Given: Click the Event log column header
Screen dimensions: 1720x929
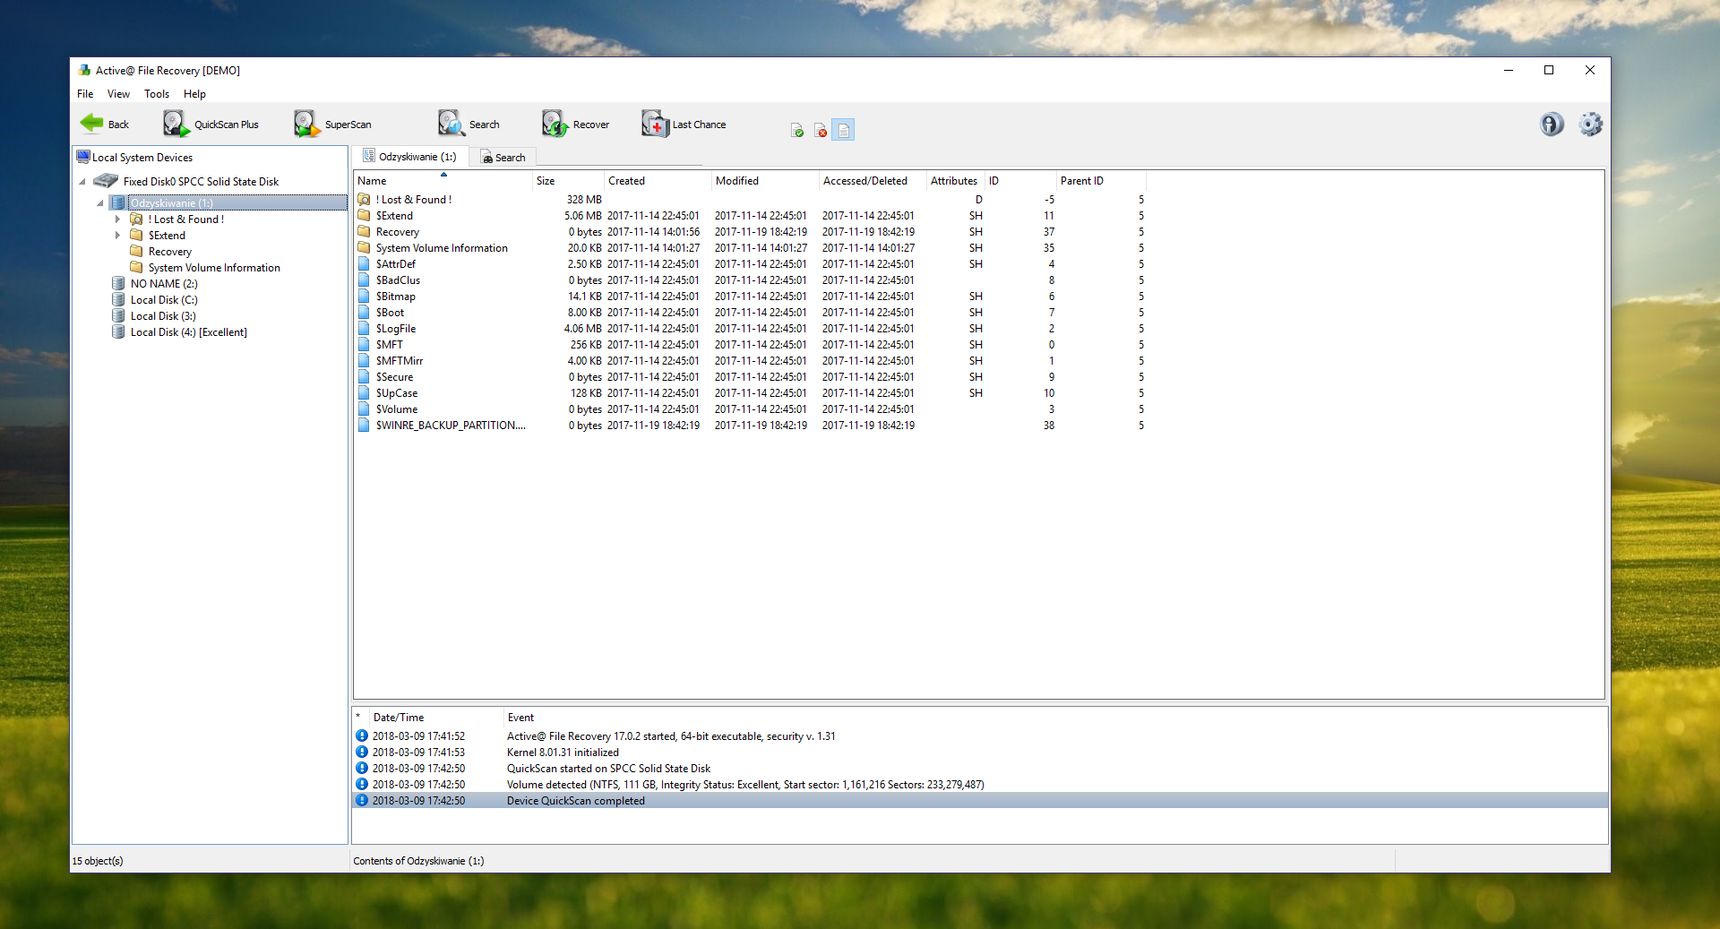Looking at the screenshot, I should pyautogui.click(x=1055, y=717).
